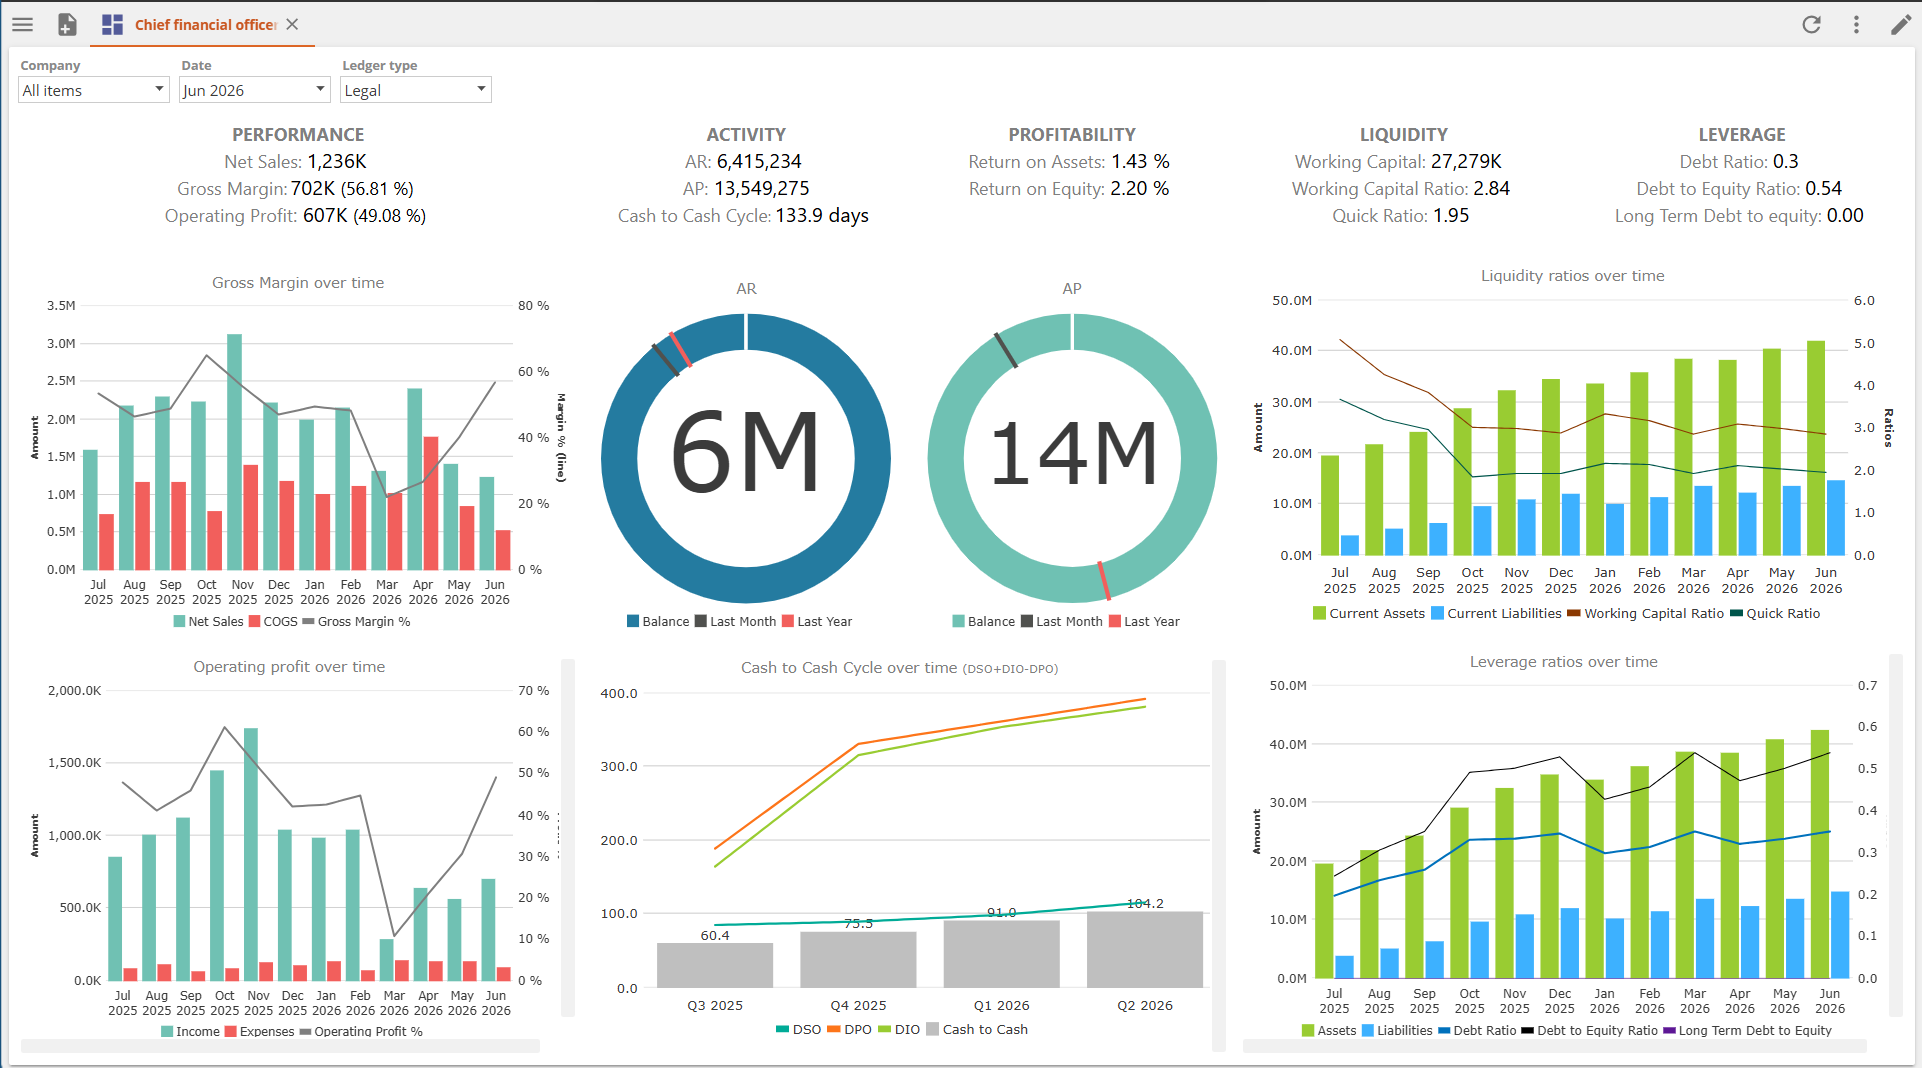Toggle Gross Margin % legend entry
The height and width of the screenshot is (1068, 1922).
point(357,622)
